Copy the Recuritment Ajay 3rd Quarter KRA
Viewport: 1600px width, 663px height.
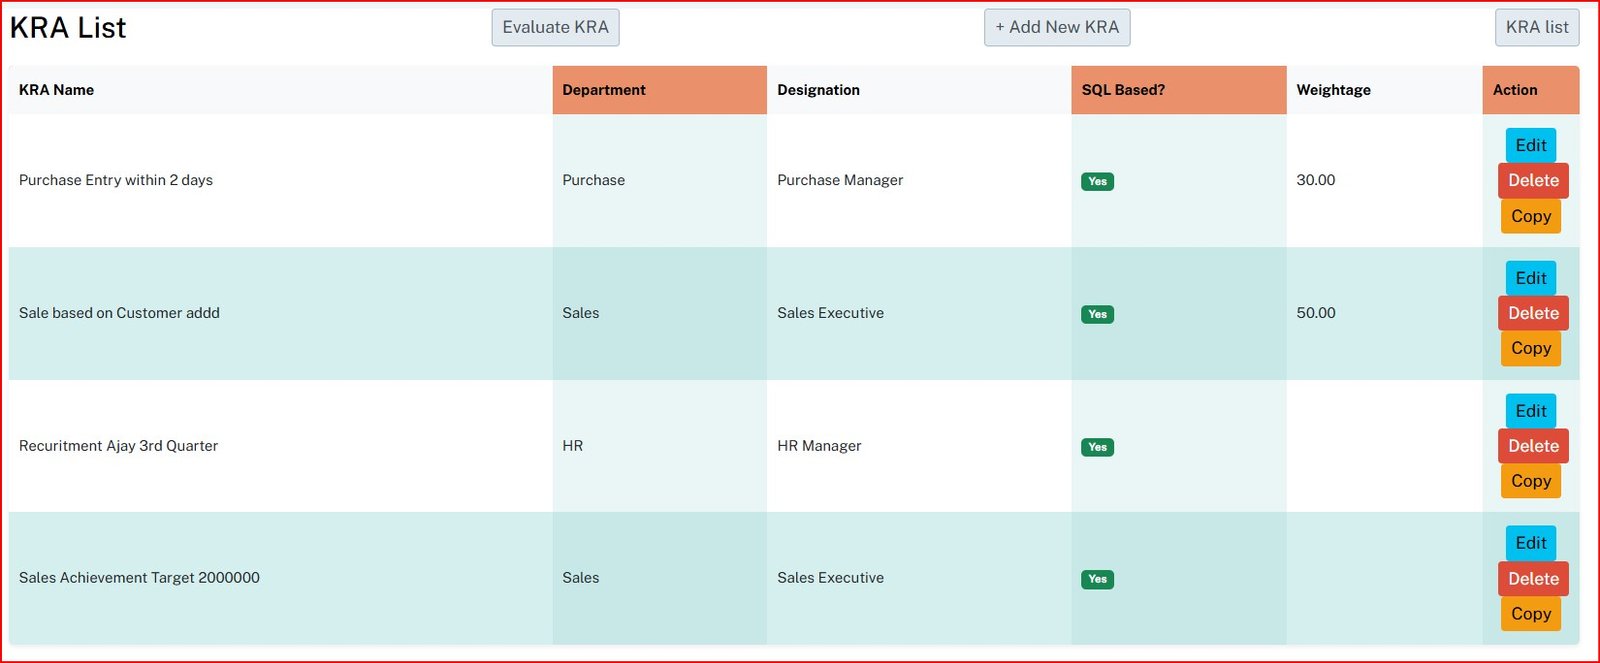[1530, 481]
